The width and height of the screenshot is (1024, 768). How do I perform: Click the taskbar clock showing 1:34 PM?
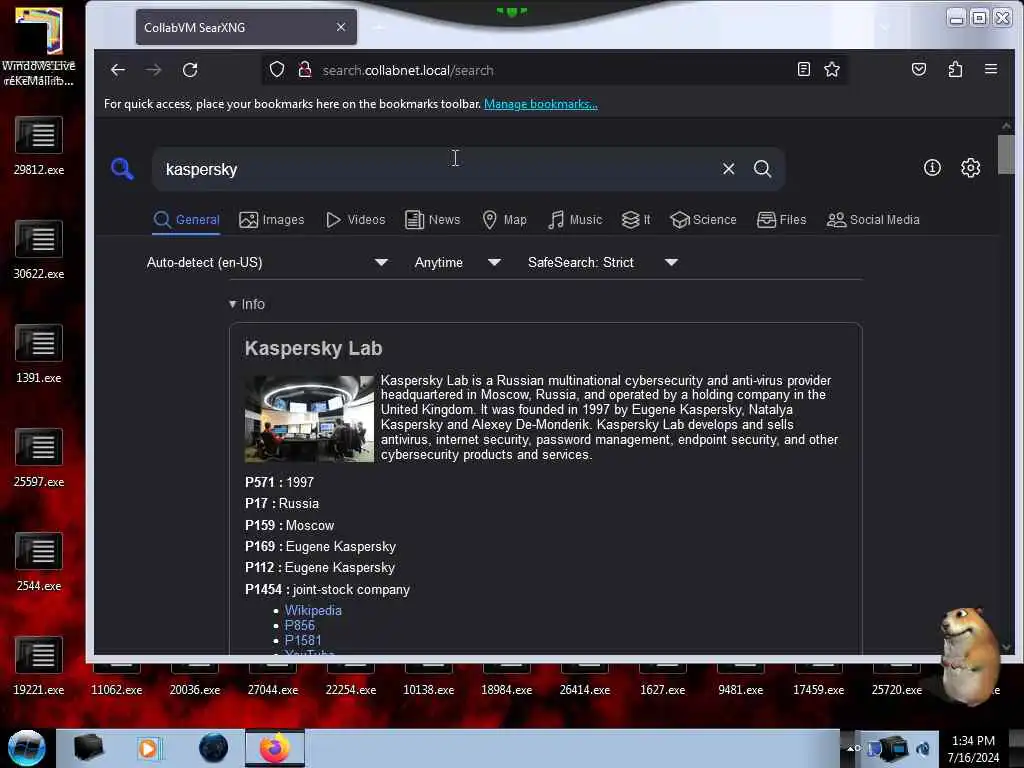coord(973,748)
